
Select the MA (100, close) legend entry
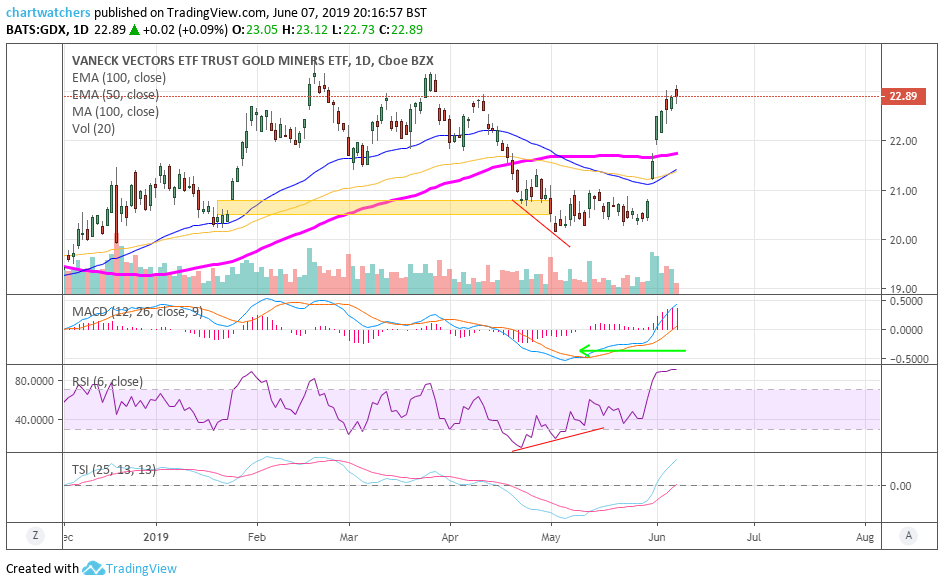(115, 111)
